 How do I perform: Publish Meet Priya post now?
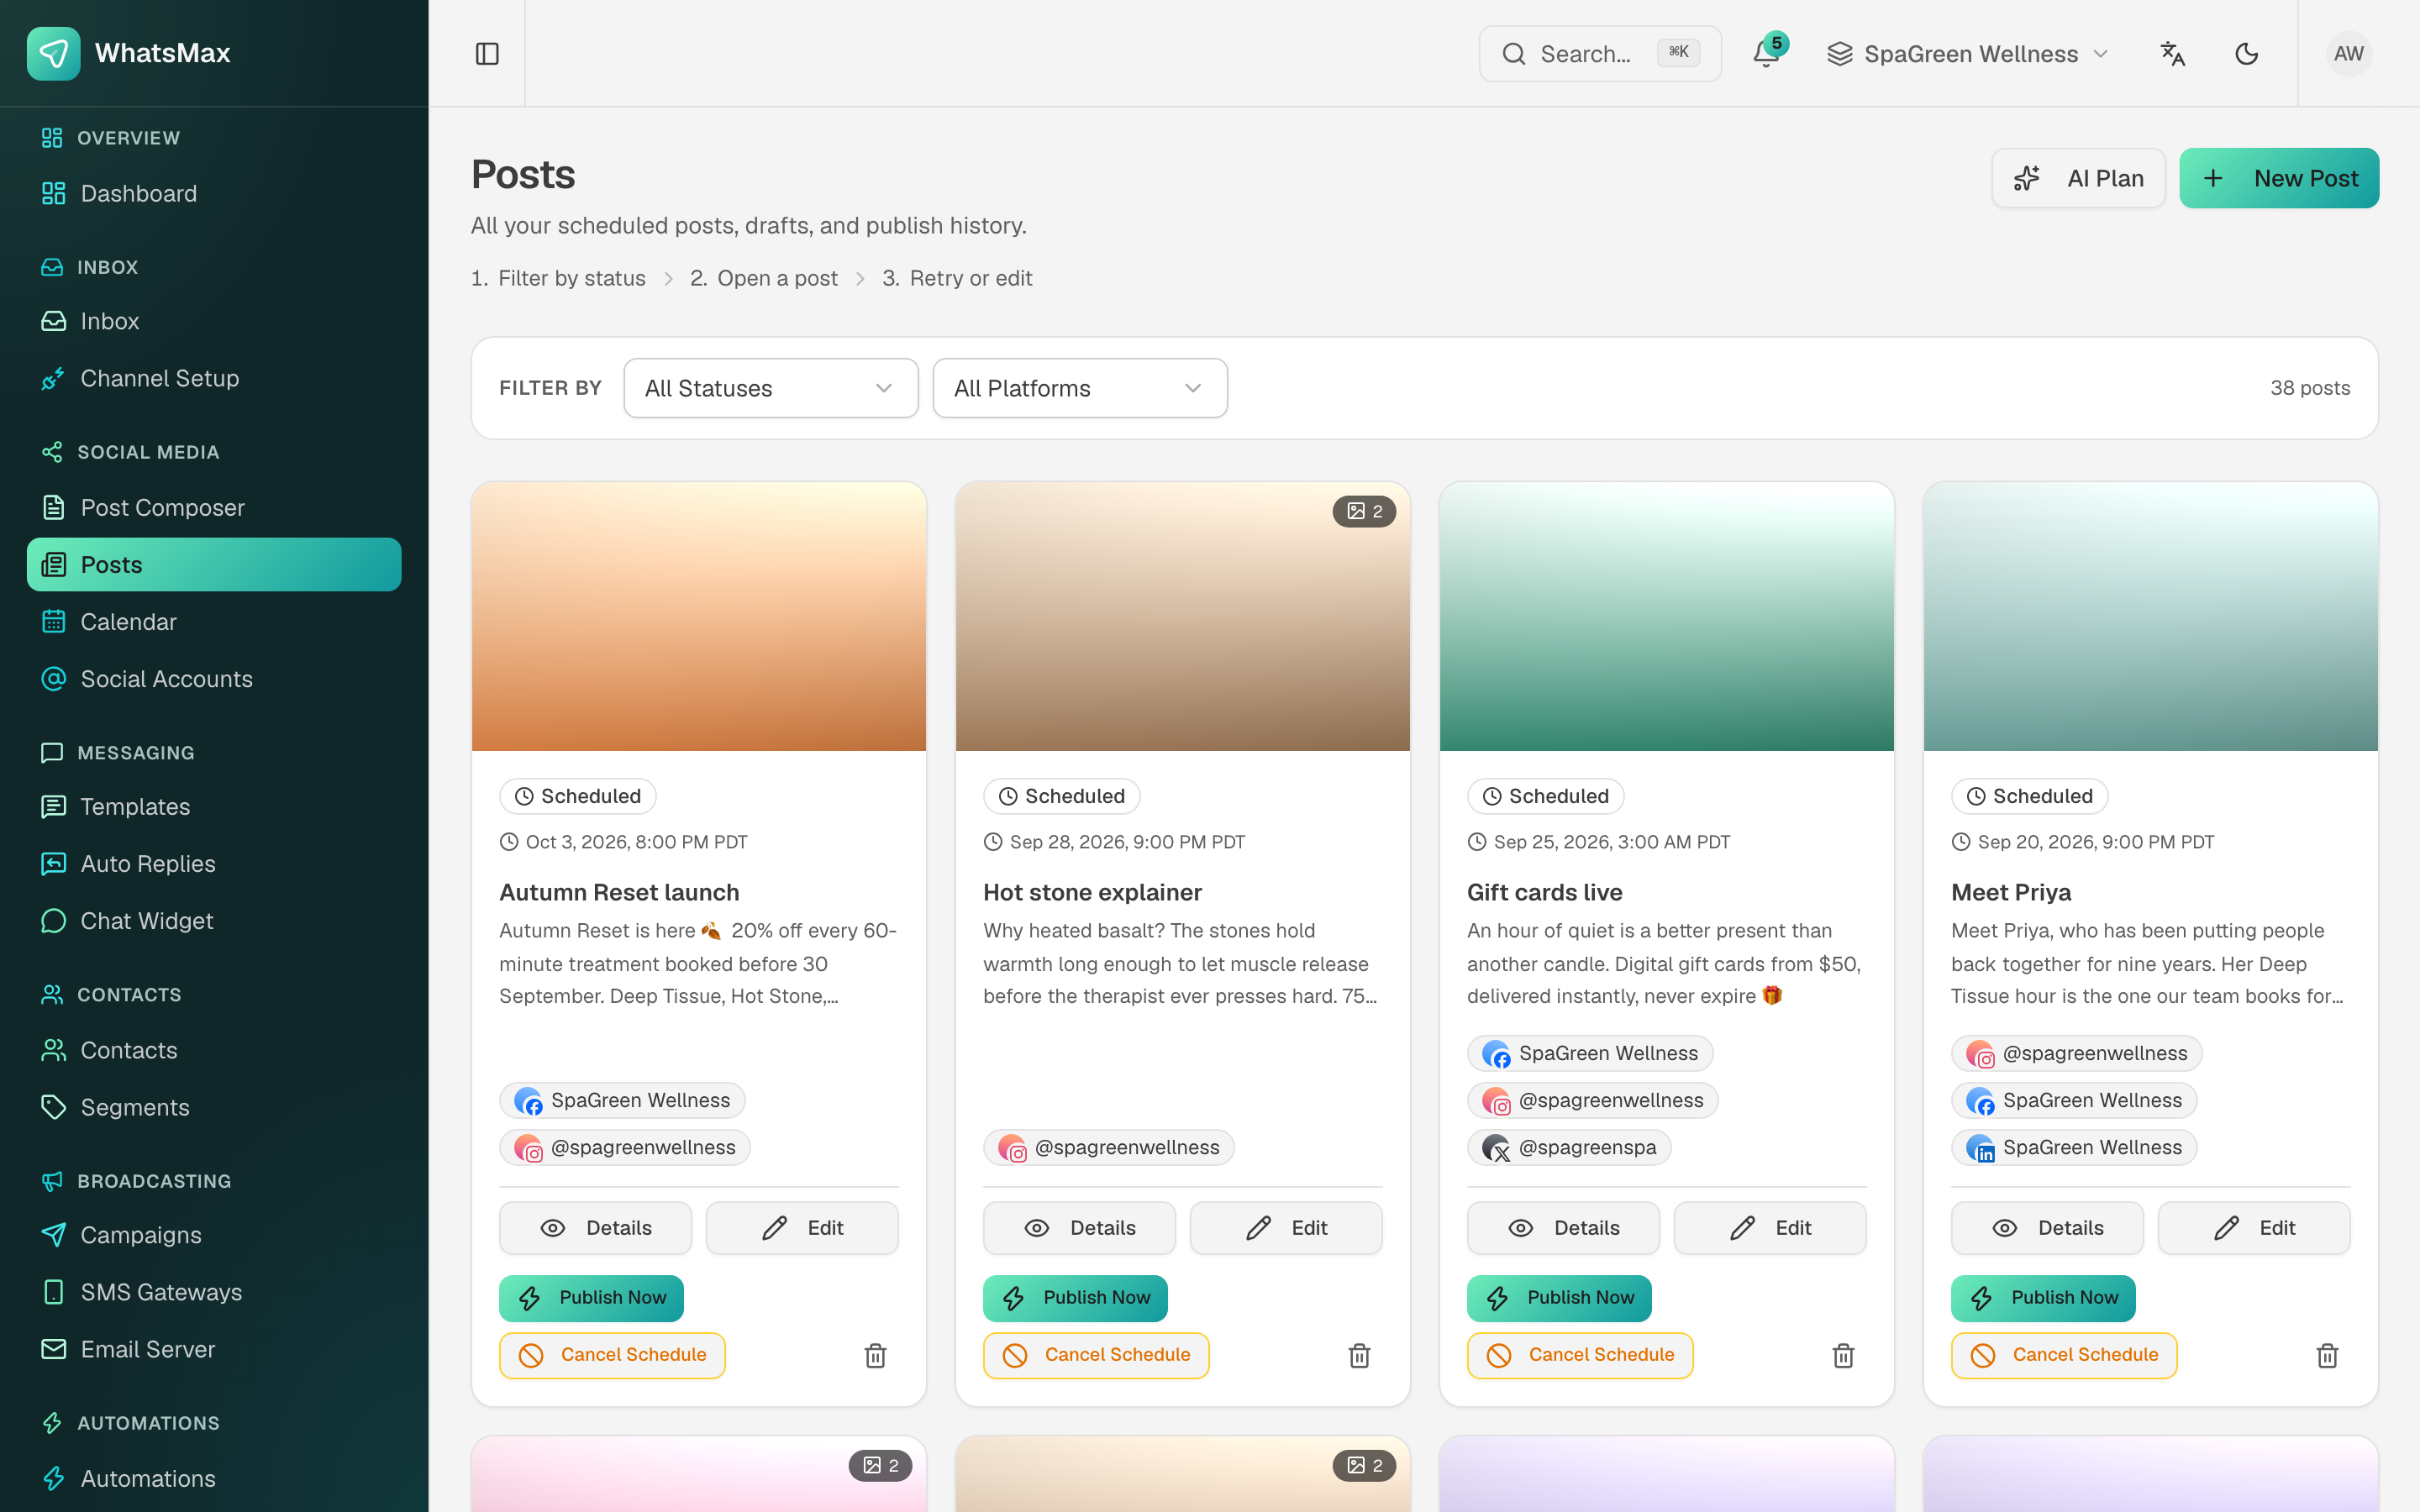pyautogui.click(x=2043, y=1298)
